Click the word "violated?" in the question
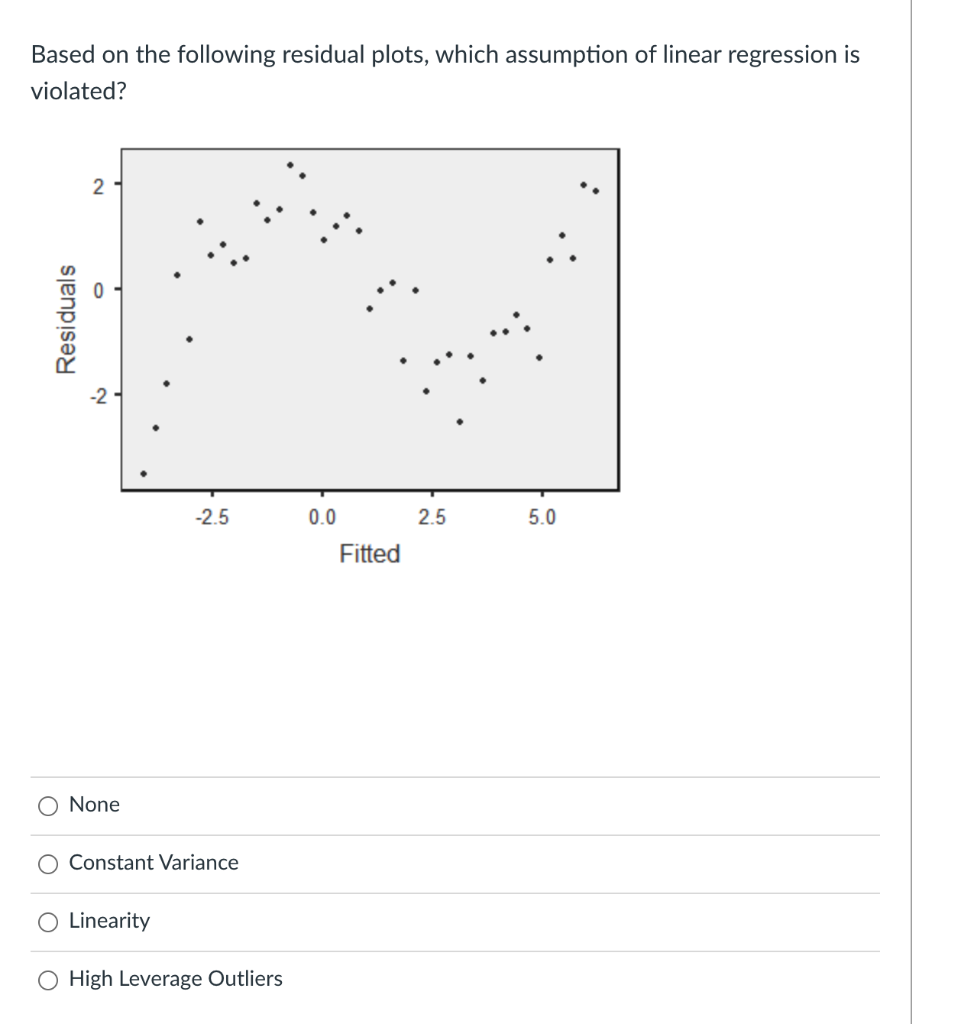961x1024 pixels. 78,91
